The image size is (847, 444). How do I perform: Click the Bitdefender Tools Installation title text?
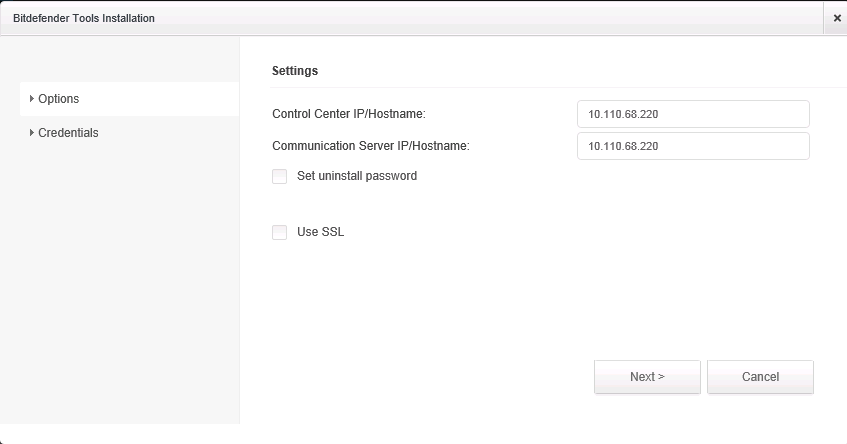coord(83,18)
